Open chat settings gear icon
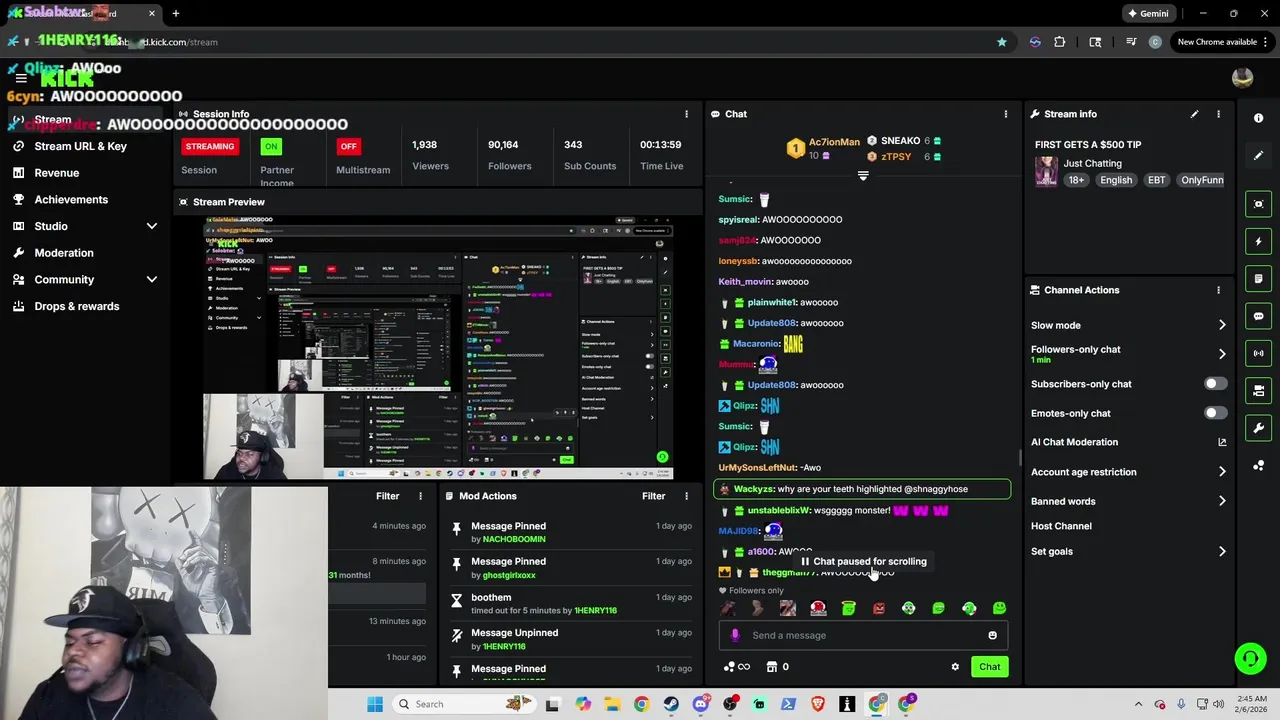This screenshot has width=1280, height=720. [x=955, y=667]
